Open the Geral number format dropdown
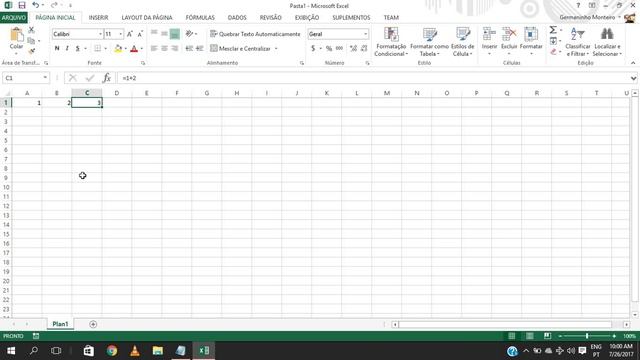The height and width of the screenshot is (360, 640). click(365, 34)
